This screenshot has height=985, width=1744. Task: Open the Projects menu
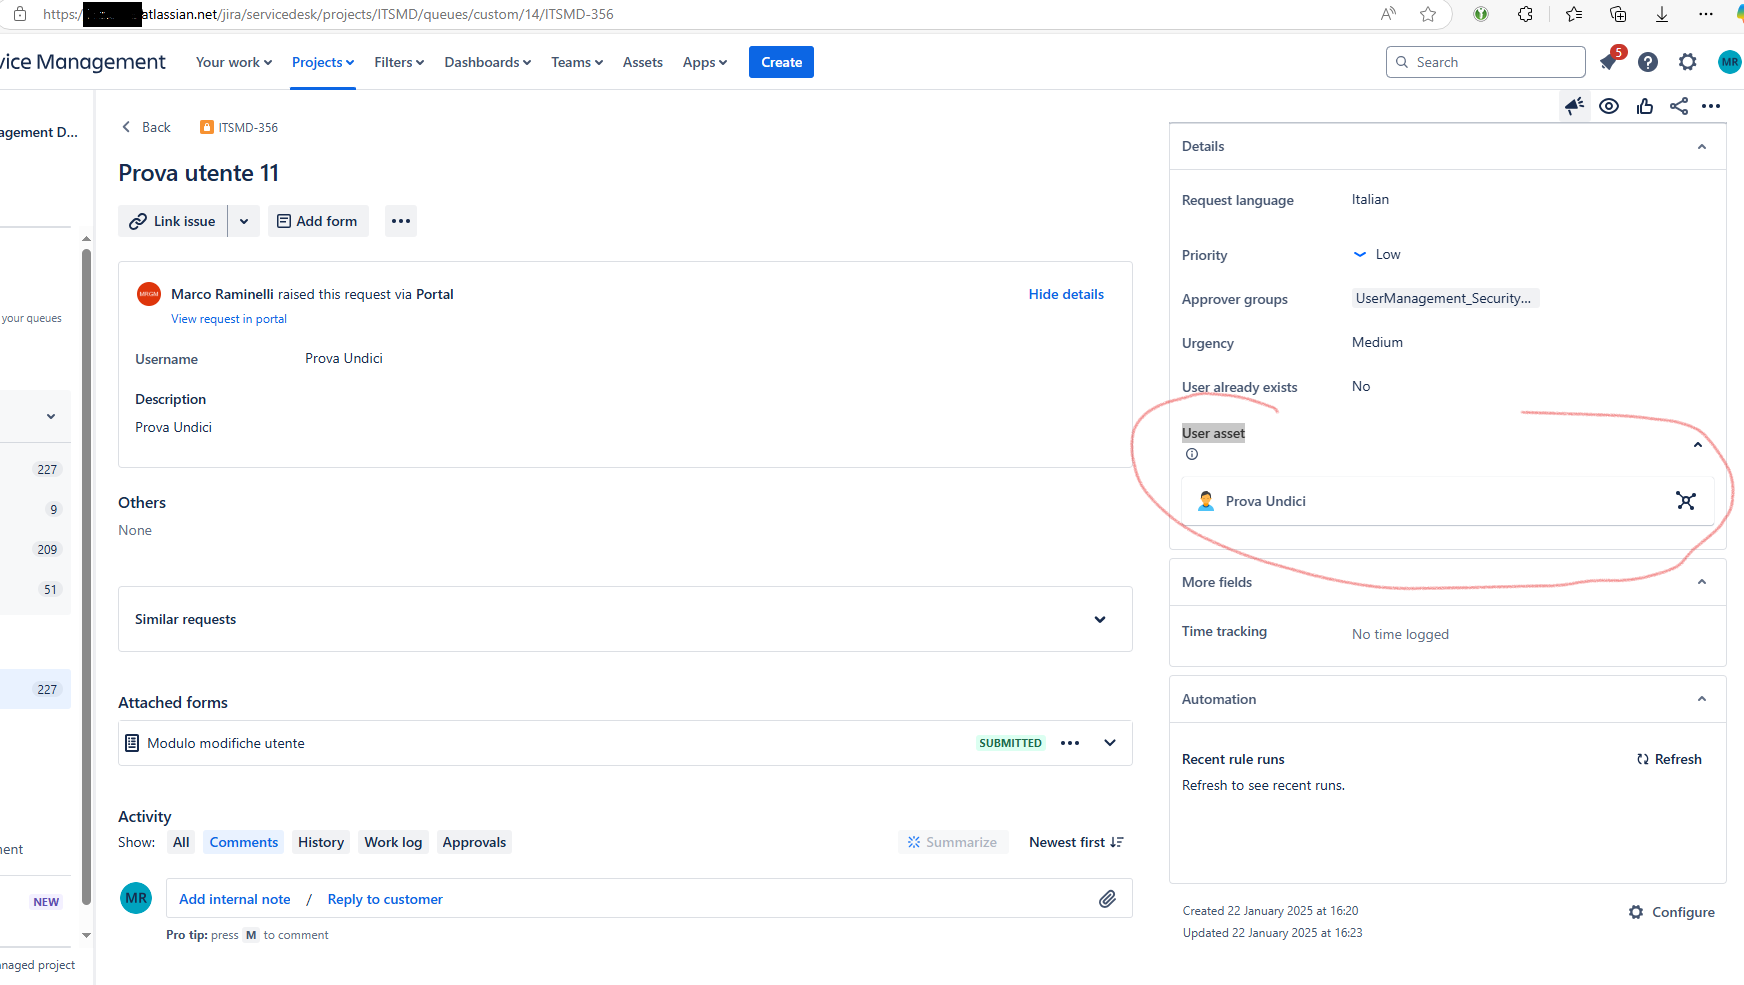322,61
